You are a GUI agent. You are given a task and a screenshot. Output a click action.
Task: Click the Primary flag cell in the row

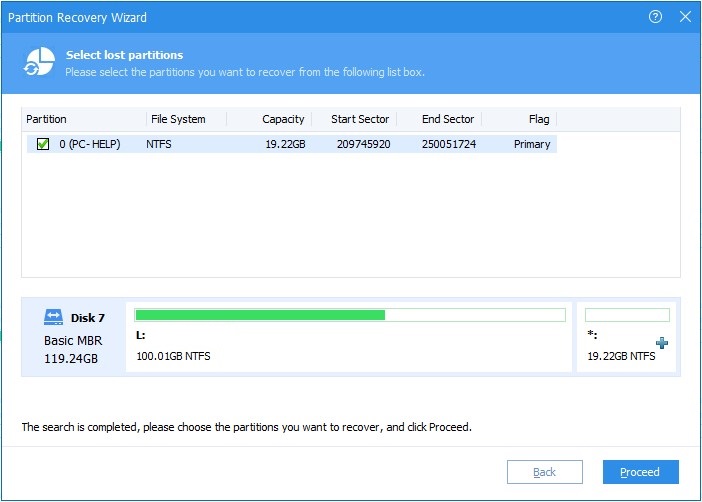[x=532, y=144]
